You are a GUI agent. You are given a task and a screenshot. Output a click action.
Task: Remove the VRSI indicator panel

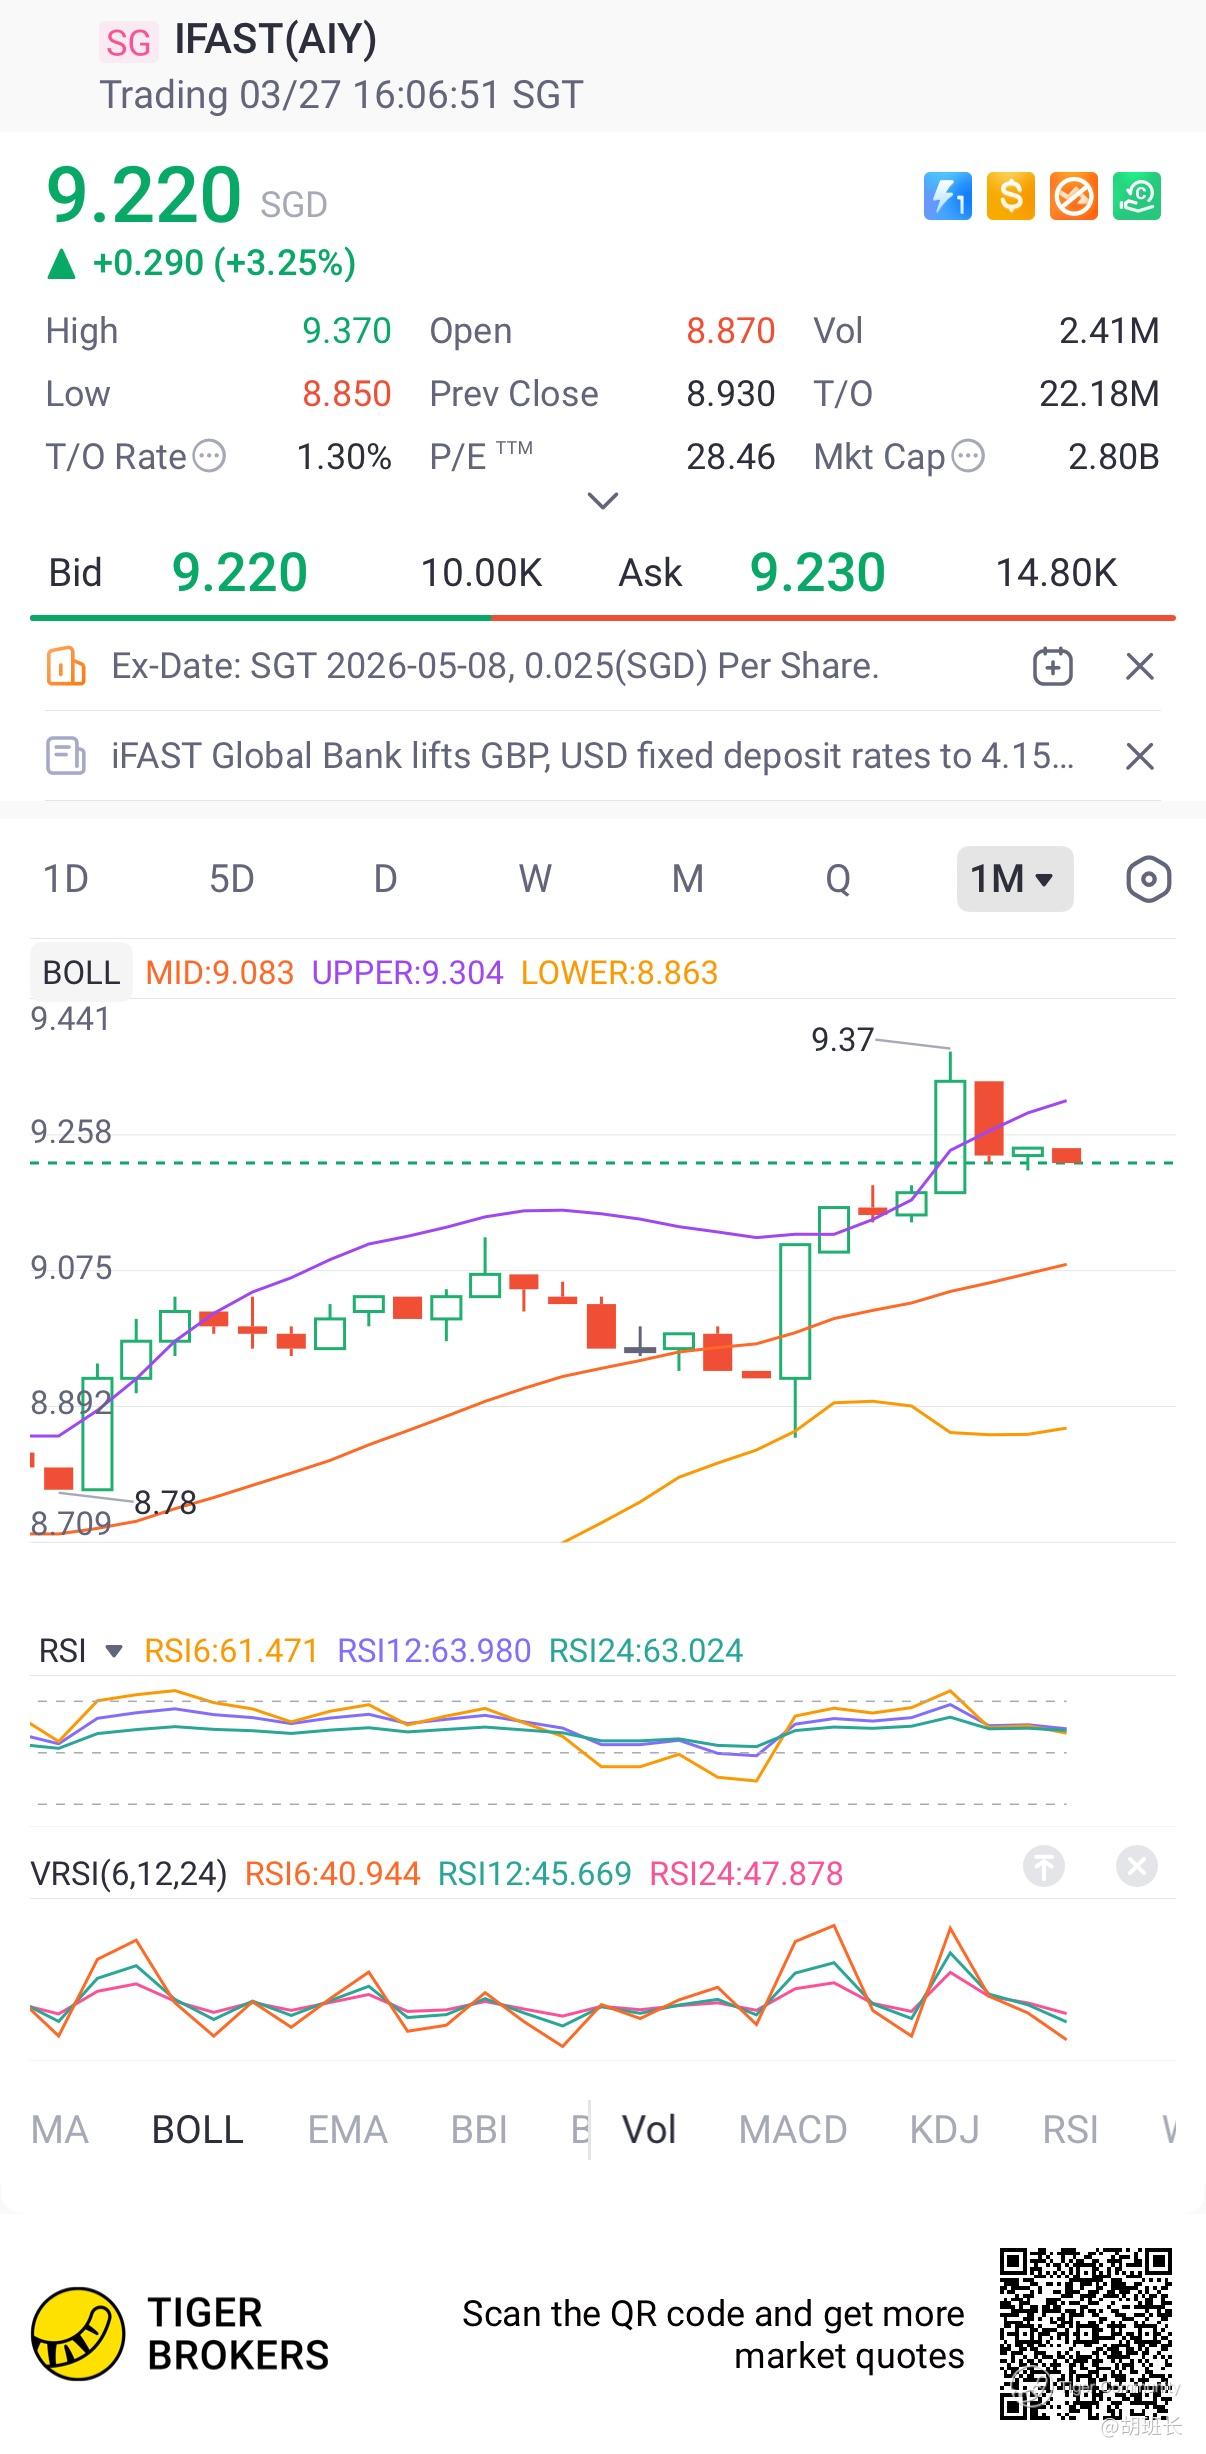[x=1137, y=1866]
